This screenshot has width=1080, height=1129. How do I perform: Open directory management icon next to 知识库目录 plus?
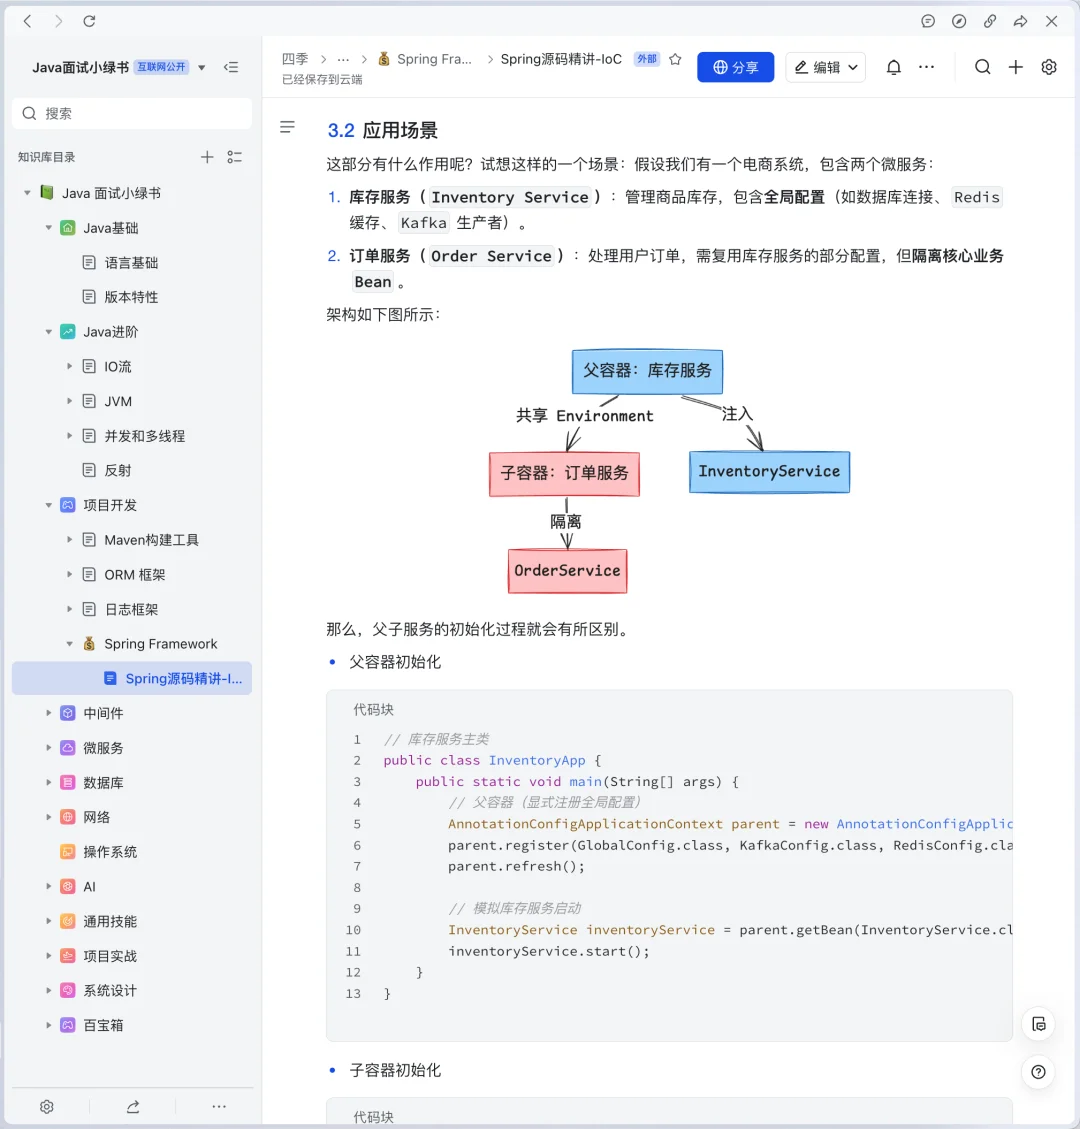click(x=235, y=157)
